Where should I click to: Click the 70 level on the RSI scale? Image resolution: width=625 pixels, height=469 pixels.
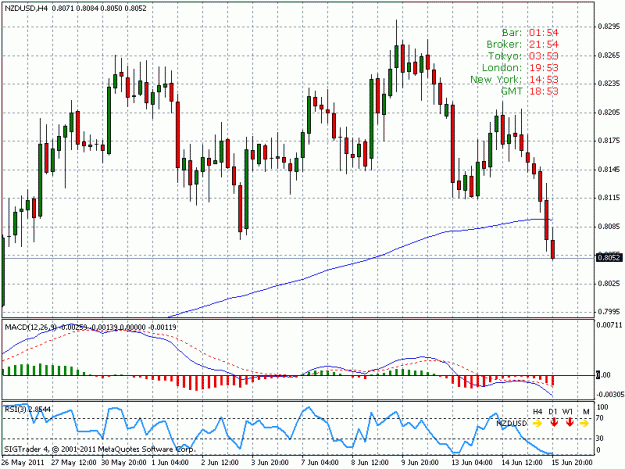[x=600, y=418]
